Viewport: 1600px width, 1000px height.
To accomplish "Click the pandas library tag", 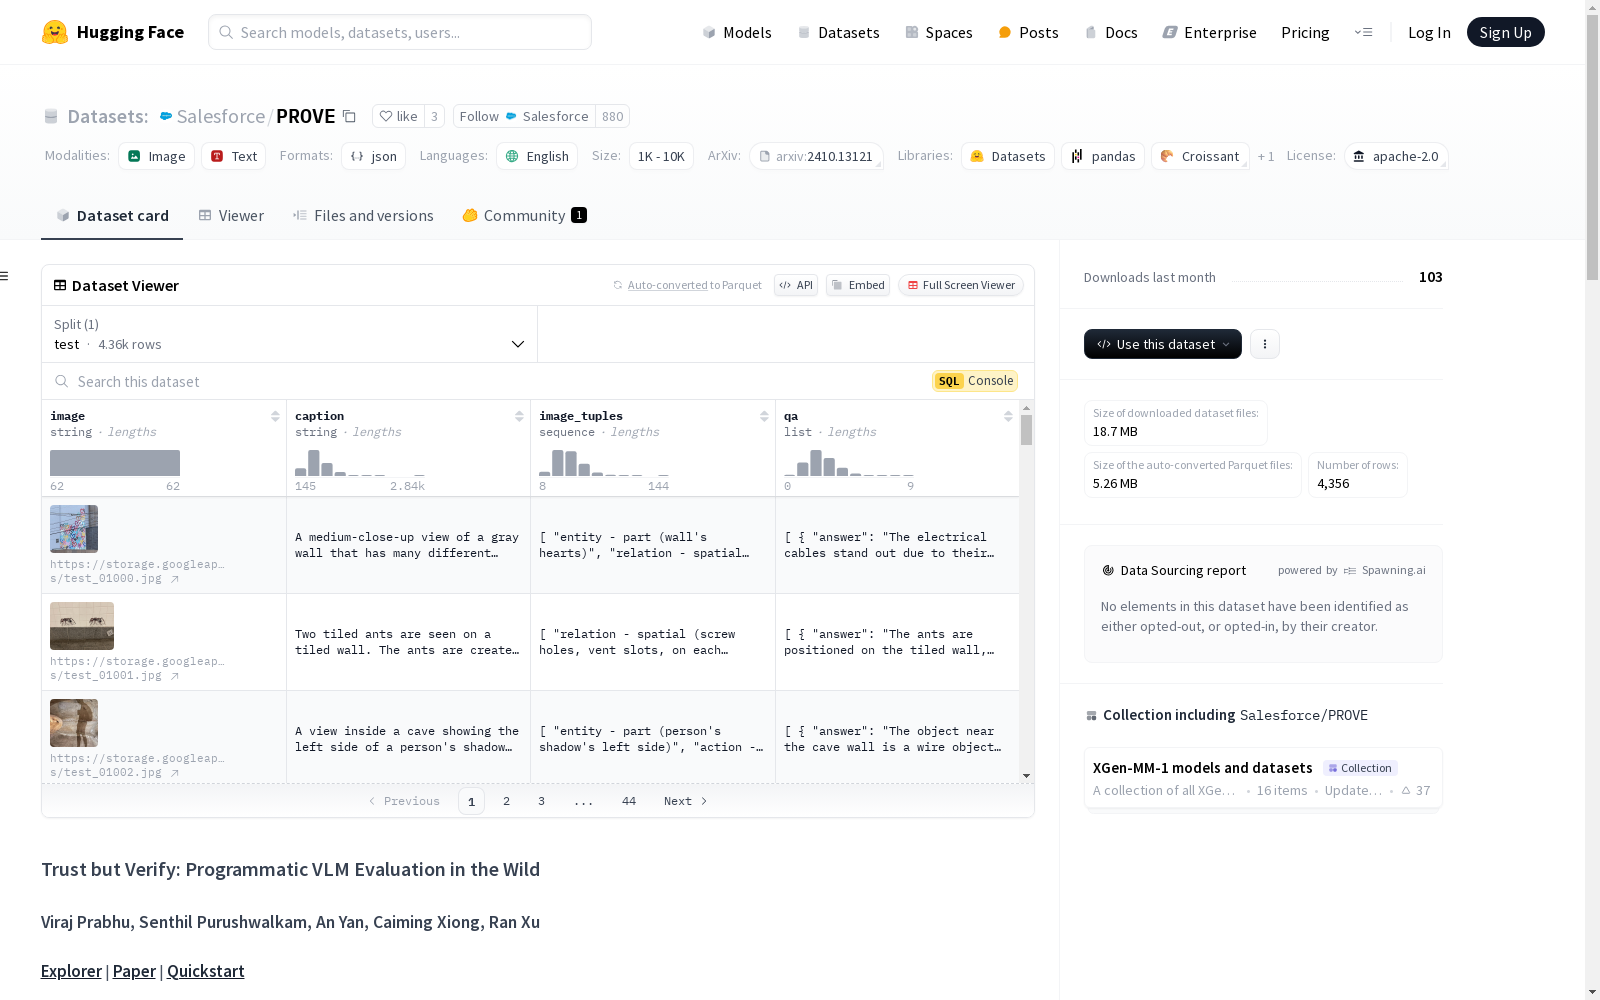I will 1103,156.
